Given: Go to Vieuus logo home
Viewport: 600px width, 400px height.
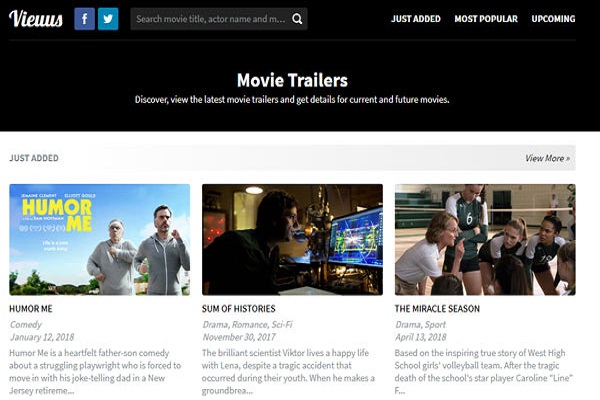Looking at the screenshot, I should tap(36, 19).
